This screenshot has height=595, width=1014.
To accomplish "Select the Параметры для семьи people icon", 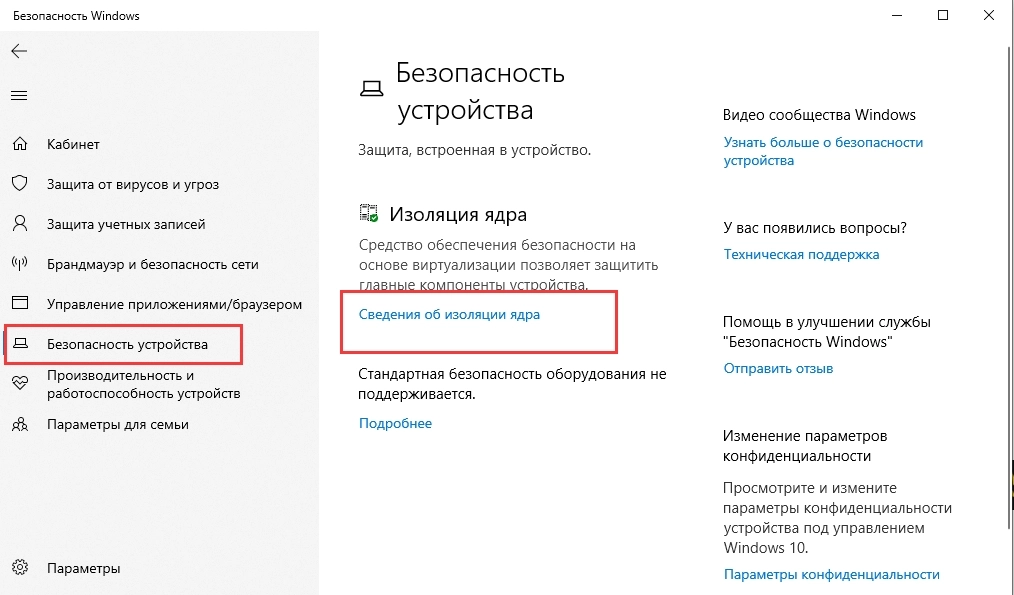I will pos(18,424).
